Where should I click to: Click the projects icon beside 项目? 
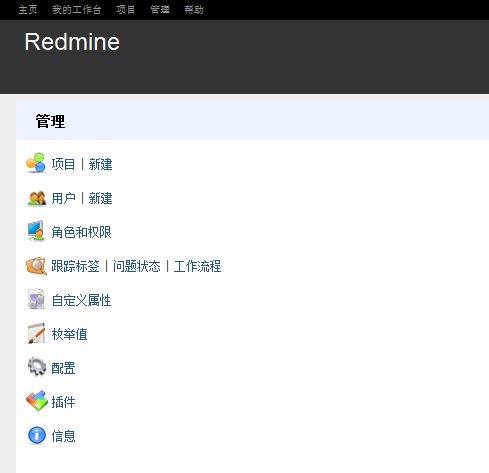coord(36,163)
